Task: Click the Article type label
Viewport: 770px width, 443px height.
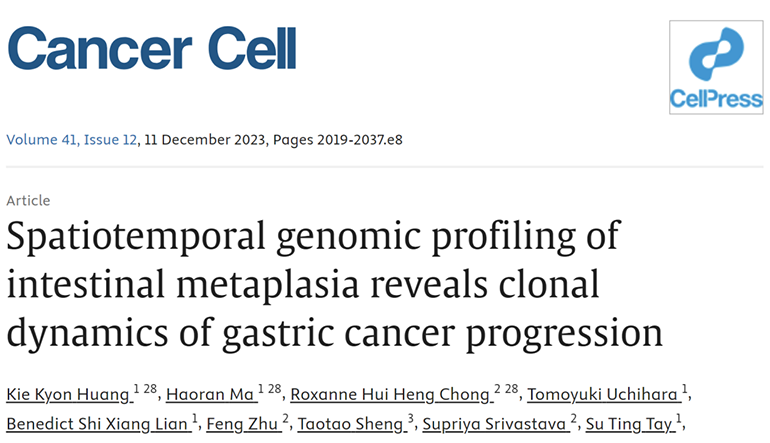Action: pos(28,200)
